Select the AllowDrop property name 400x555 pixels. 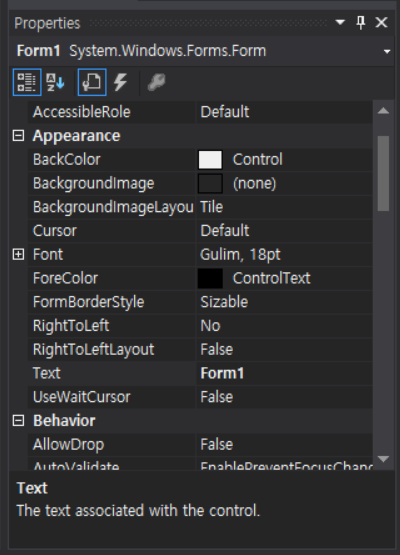pos(68,445)
